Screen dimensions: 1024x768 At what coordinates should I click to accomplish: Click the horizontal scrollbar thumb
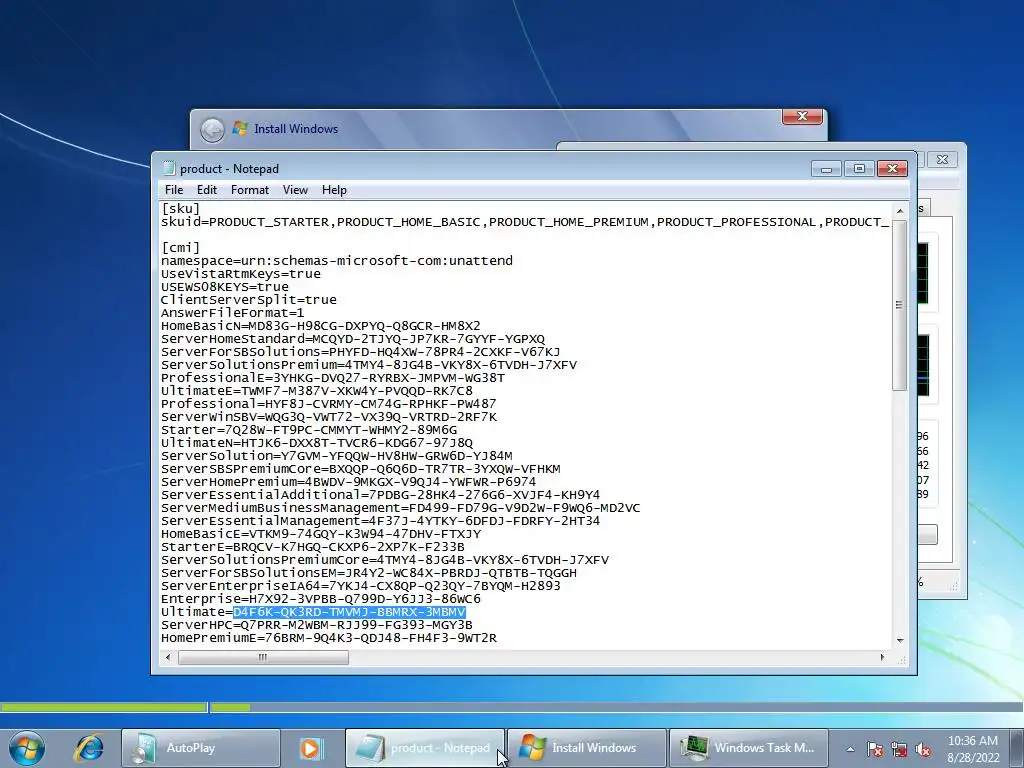click(263, 657)
